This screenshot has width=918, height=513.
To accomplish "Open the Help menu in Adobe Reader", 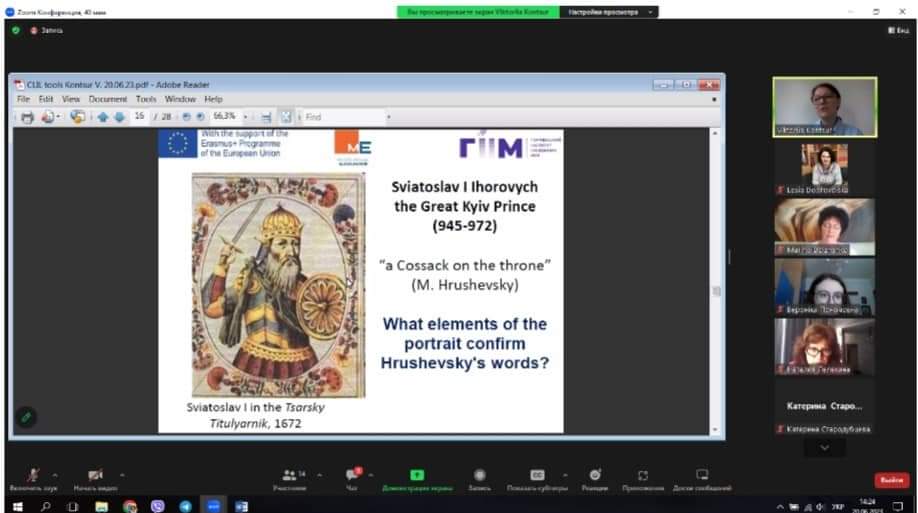I will tap(213, 99).
